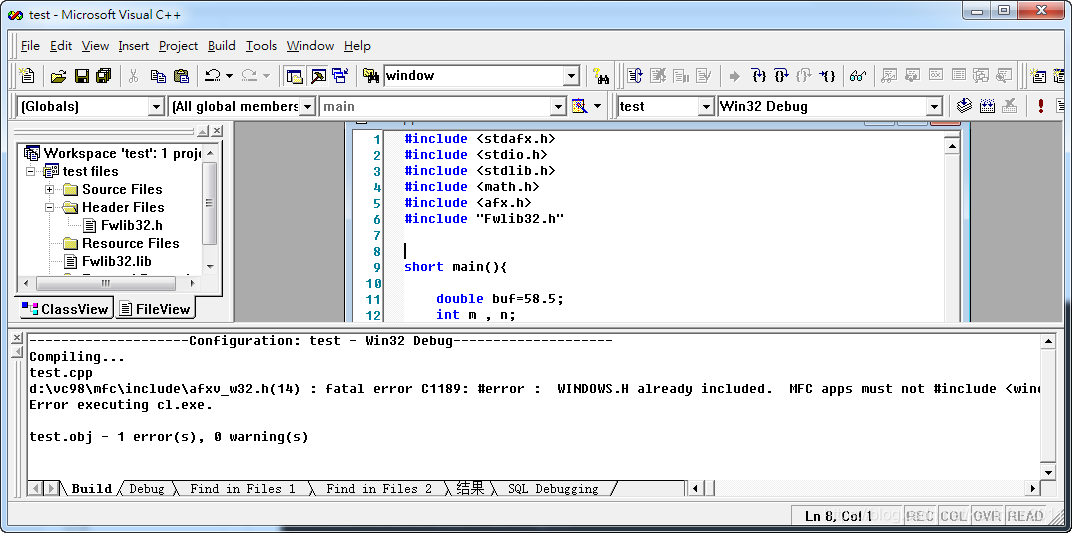Compile the file with Compile icon
This screenshot has height=533, width=1072.
click(964, 107)
